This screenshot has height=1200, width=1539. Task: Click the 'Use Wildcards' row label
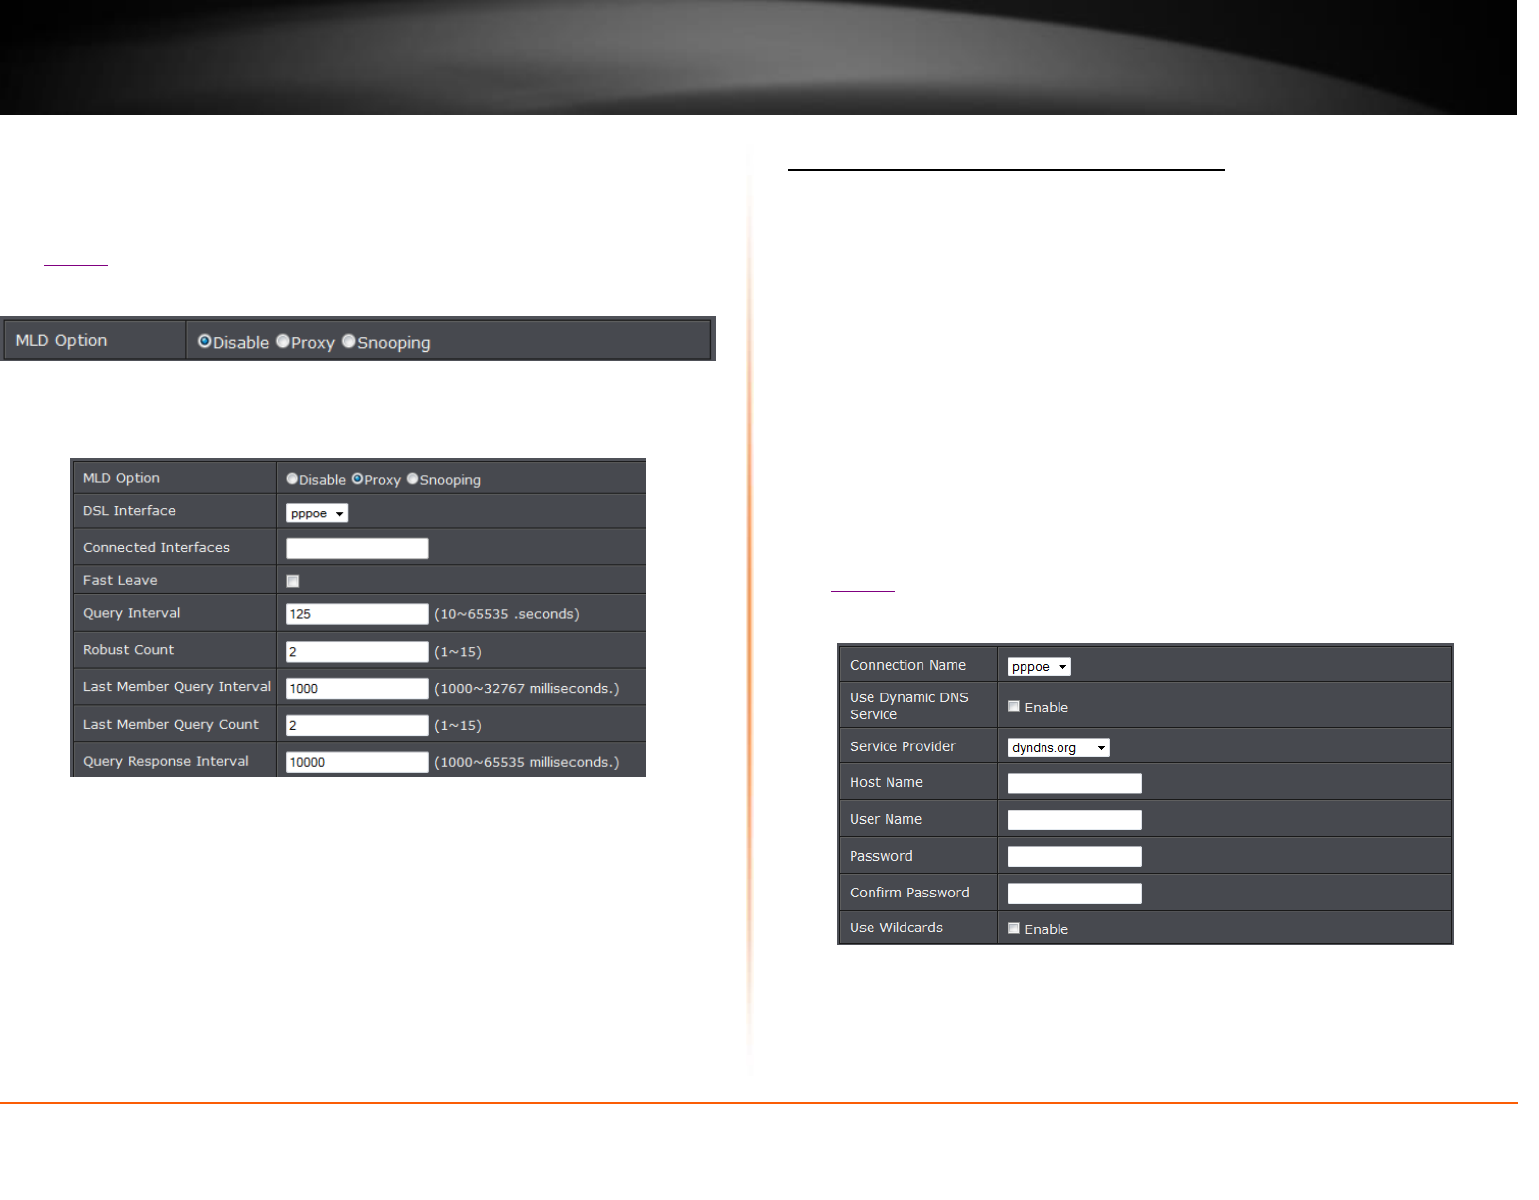pos(896,927)
